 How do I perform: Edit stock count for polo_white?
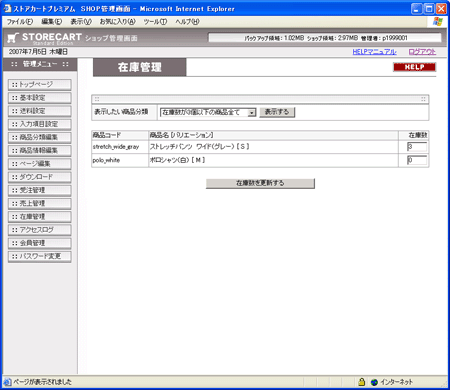pyautogui.click(x=417, y=160)
